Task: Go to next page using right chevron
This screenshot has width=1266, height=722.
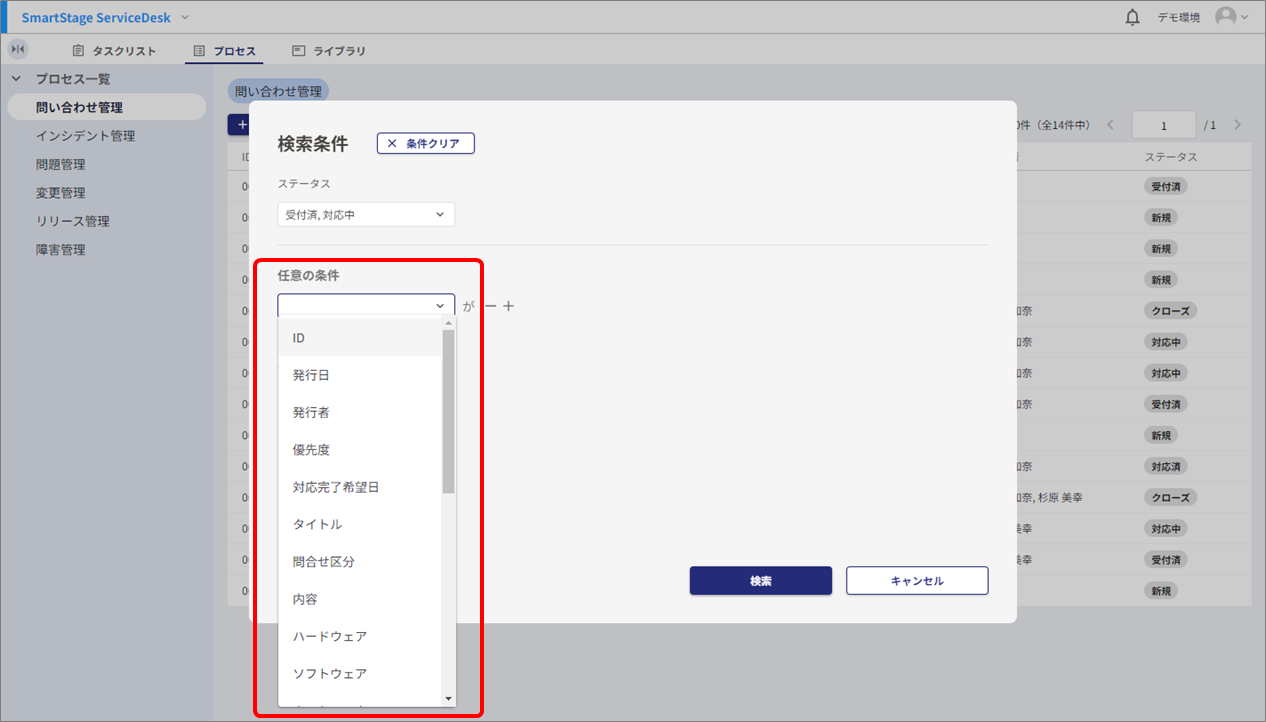Action: pos(1237,125)
